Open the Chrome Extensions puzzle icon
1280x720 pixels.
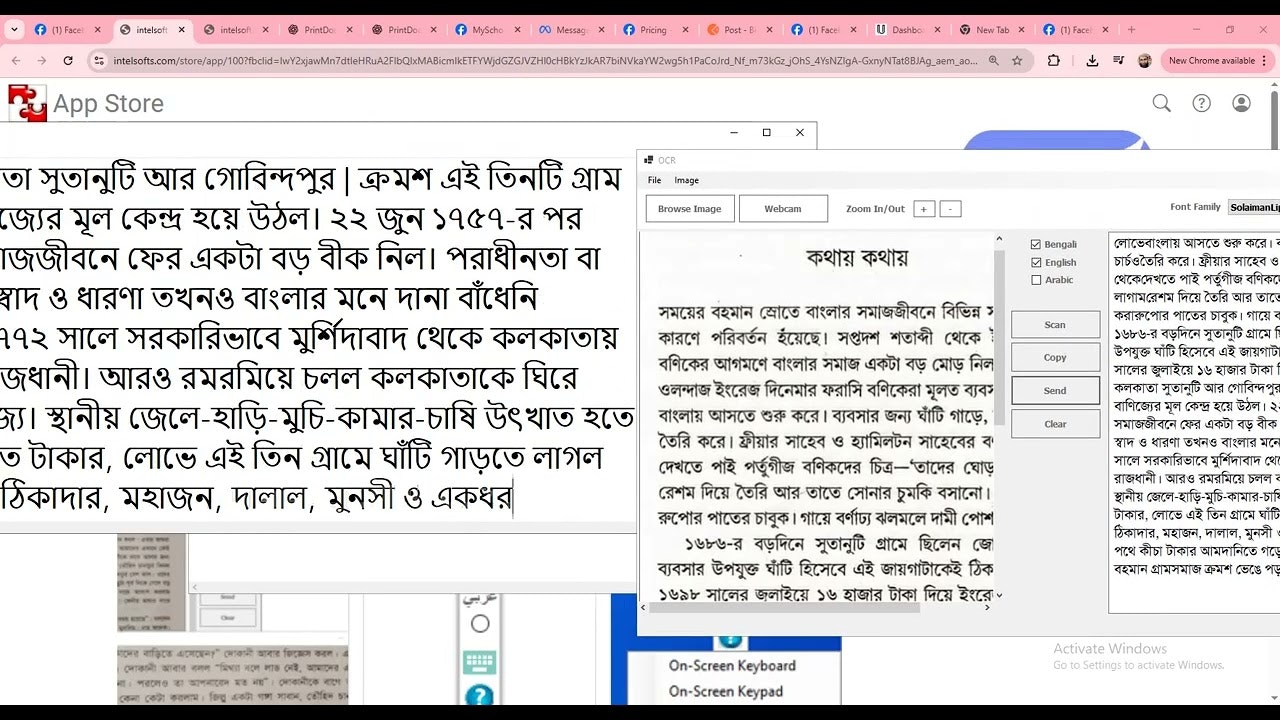[1053, 61]
